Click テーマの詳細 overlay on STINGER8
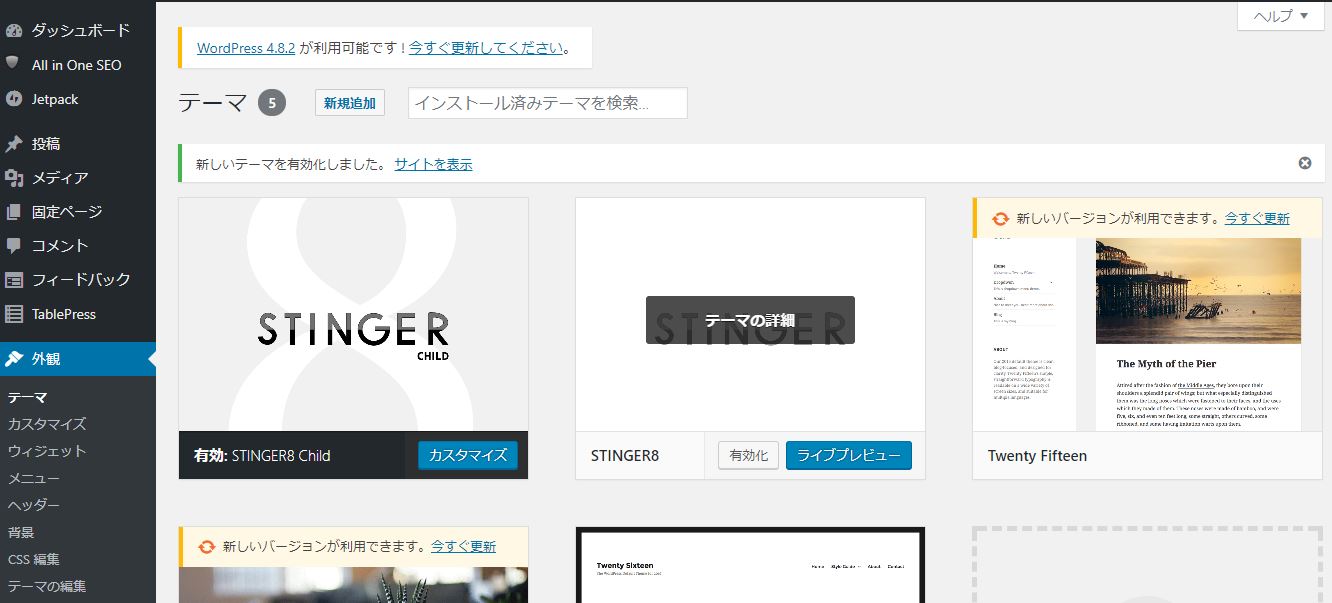1332x603 pixels. pos(750,320)
